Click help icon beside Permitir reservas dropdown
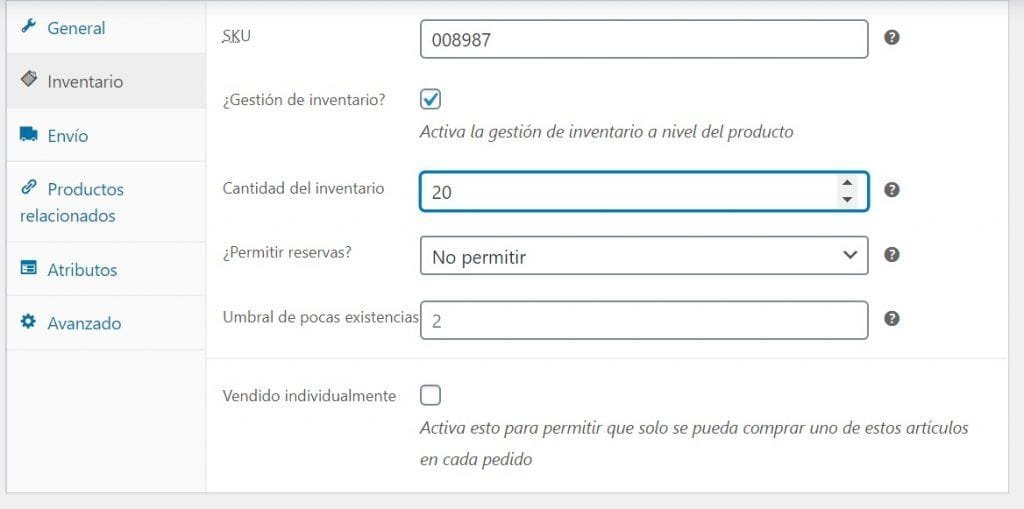The width and height of the screenshot is (1024, 509). click(892, 254)
